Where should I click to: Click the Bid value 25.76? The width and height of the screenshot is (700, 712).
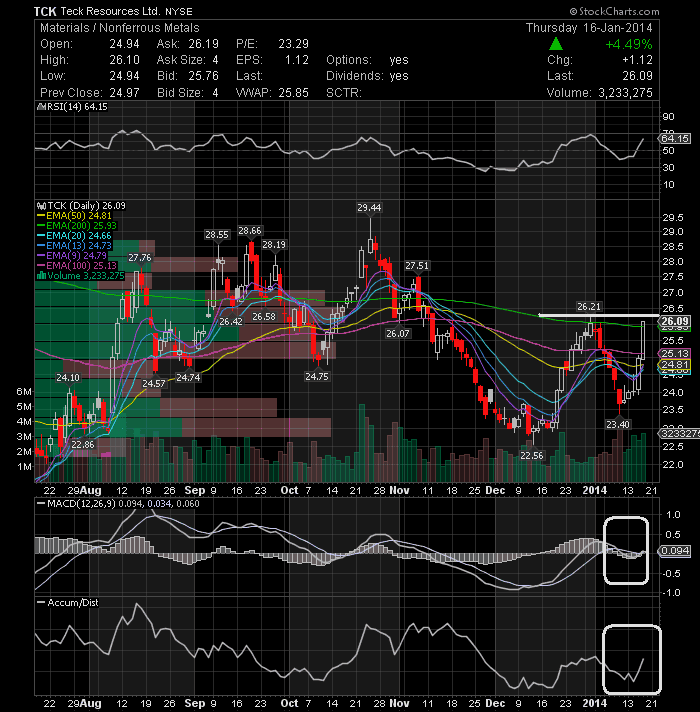point(203,76)
